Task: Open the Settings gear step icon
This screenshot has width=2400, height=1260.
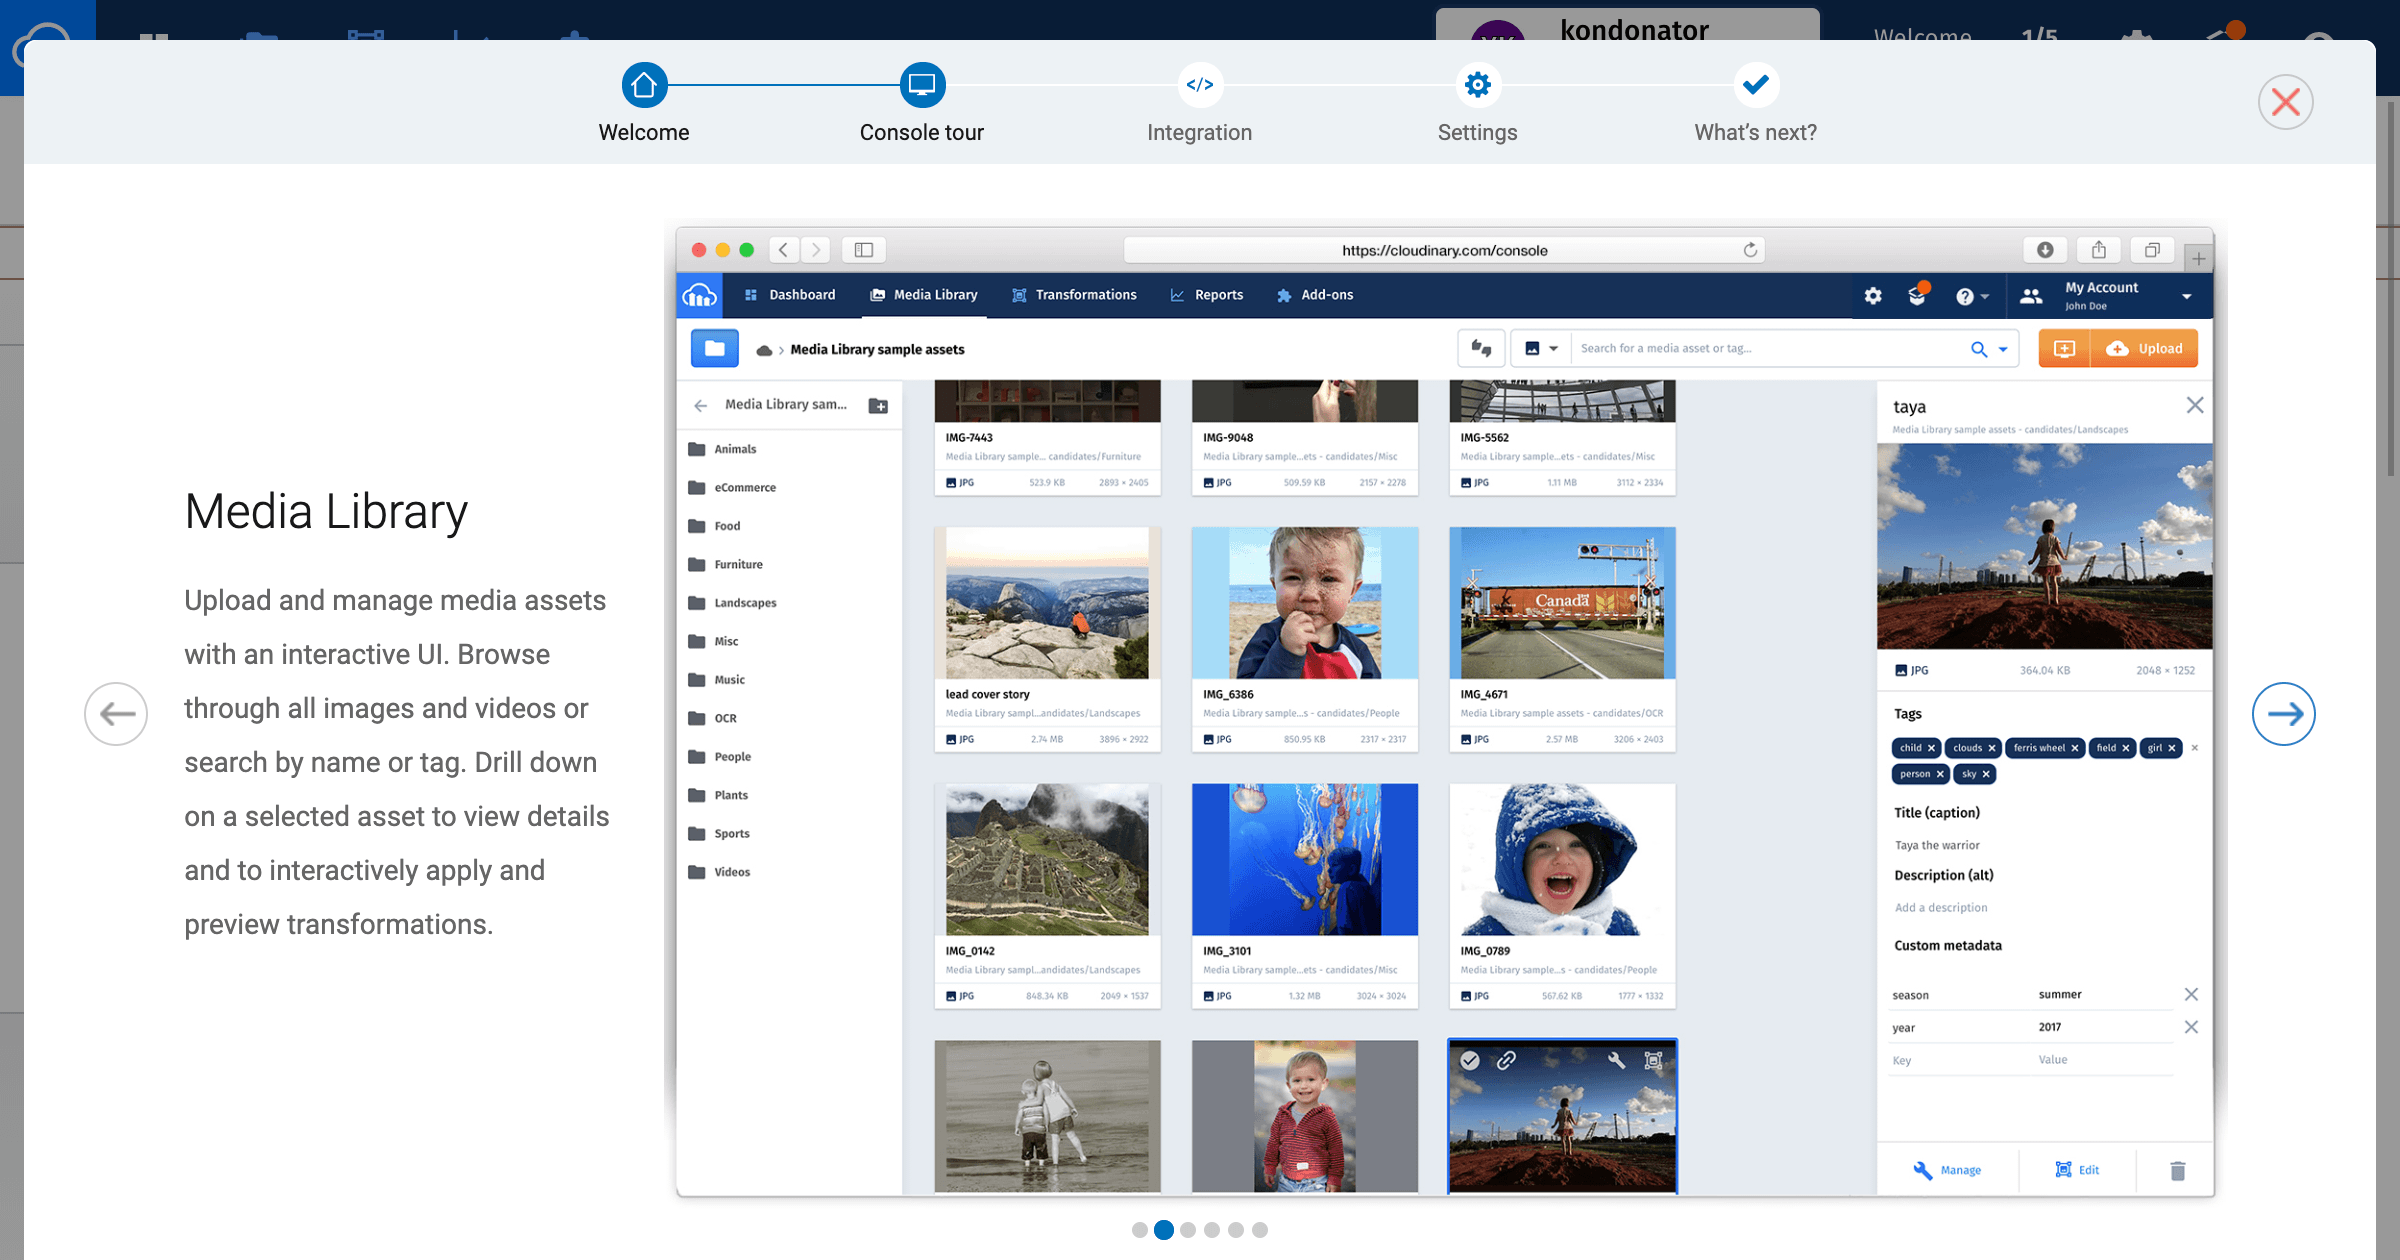Action: (x=1477, y=86)
